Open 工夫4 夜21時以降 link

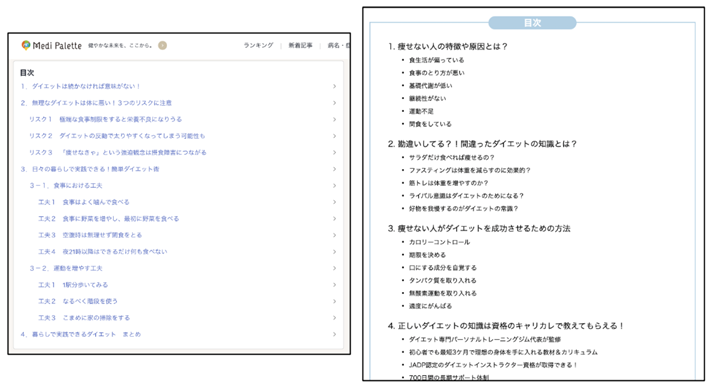(x=103, y=252)
